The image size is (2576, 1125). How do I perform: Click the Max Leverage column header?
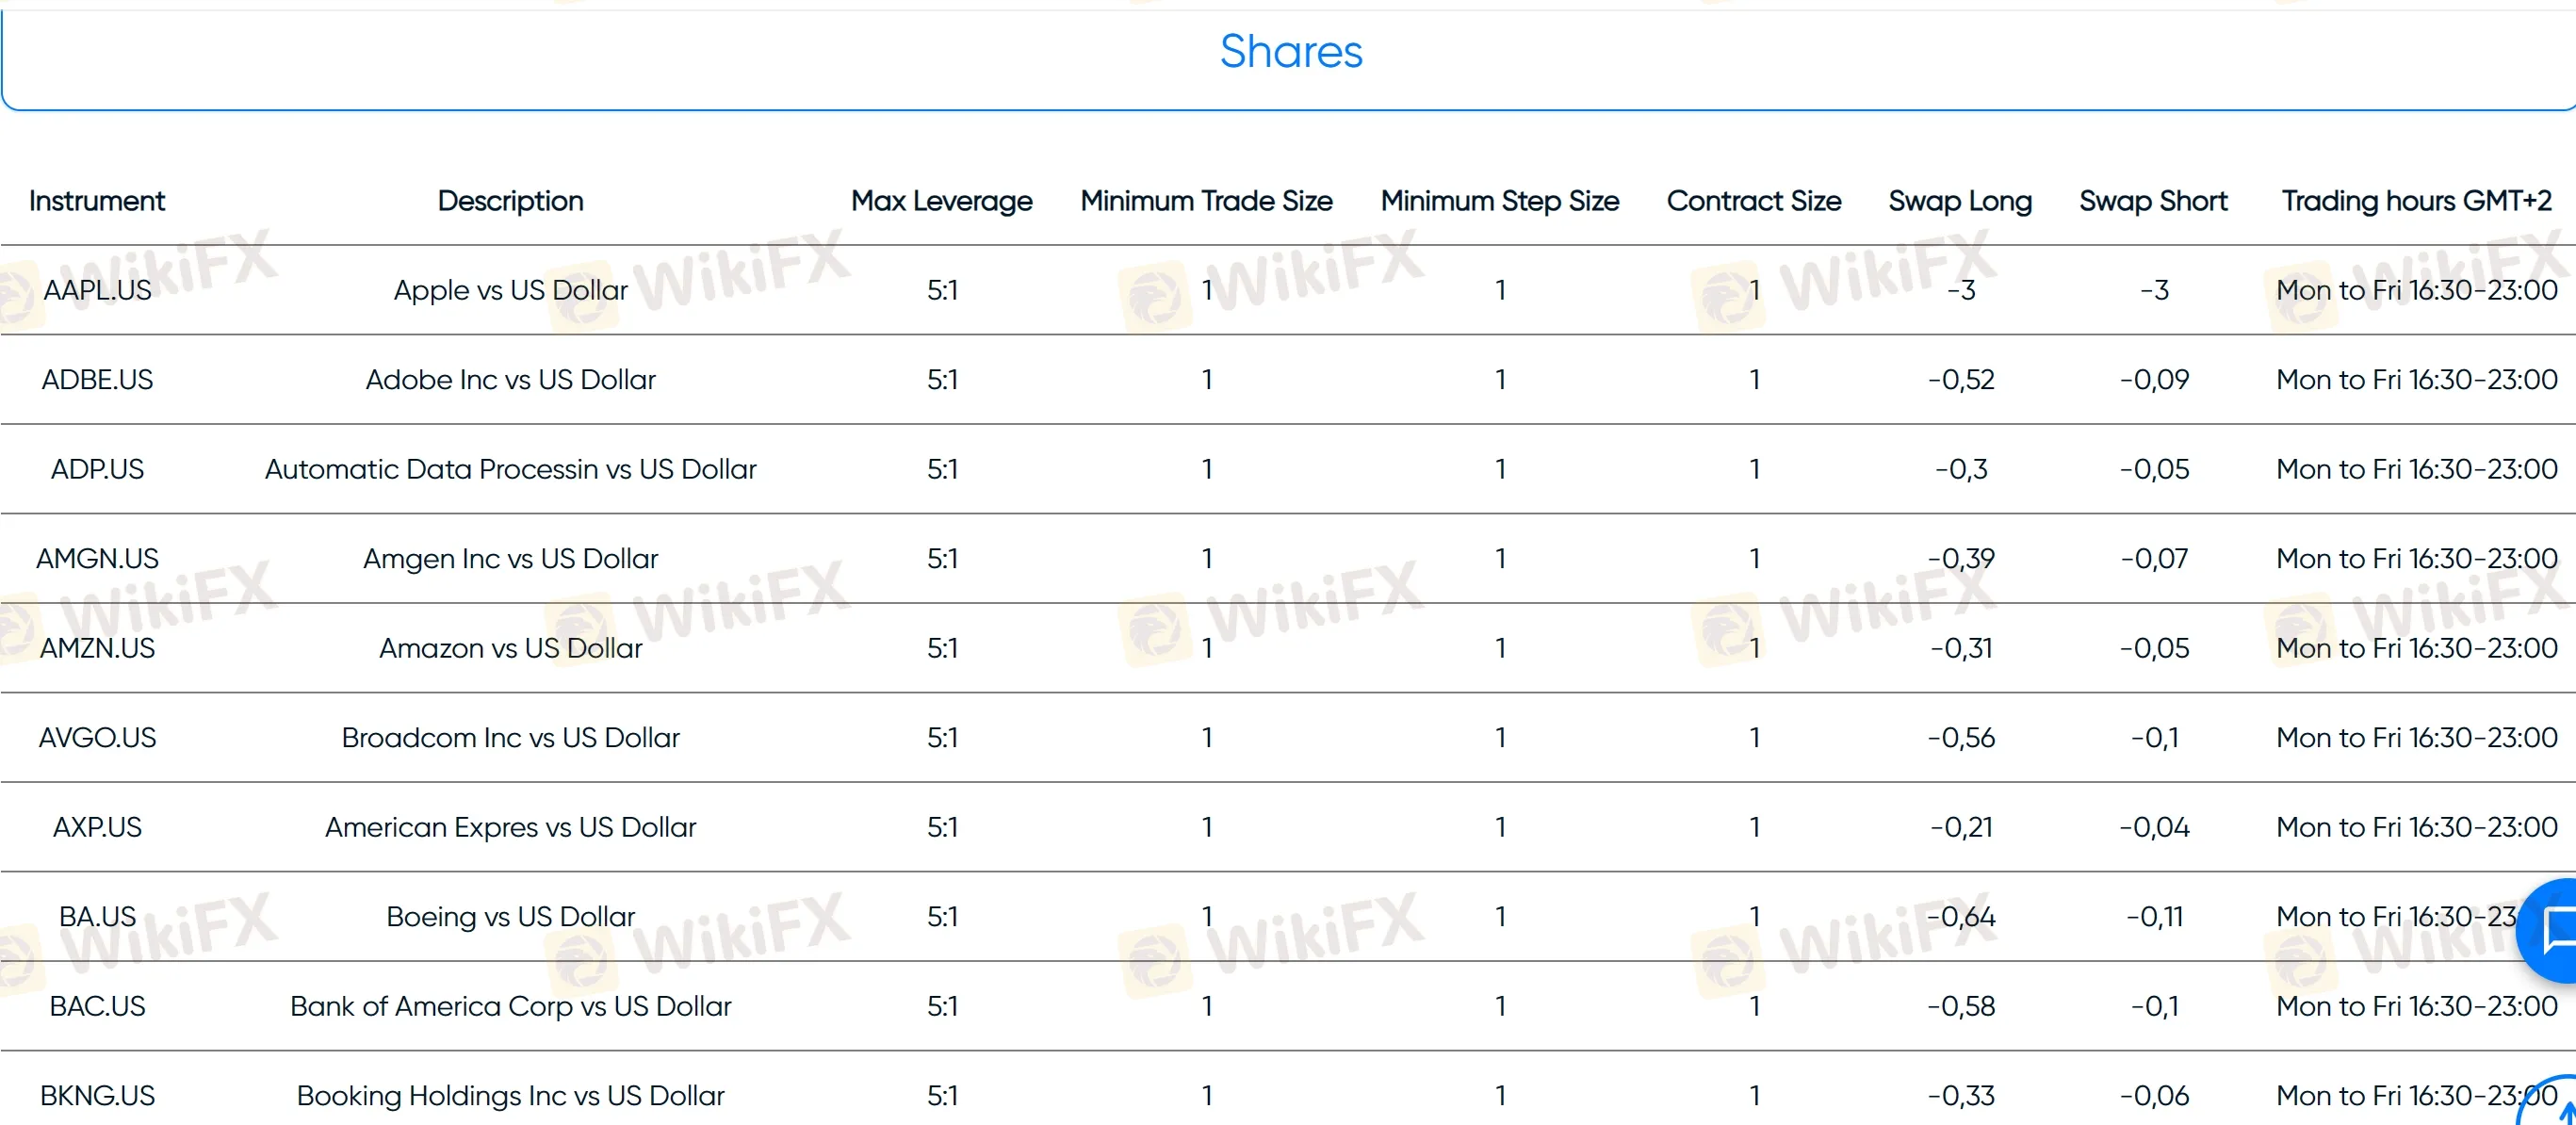[941, 201]
